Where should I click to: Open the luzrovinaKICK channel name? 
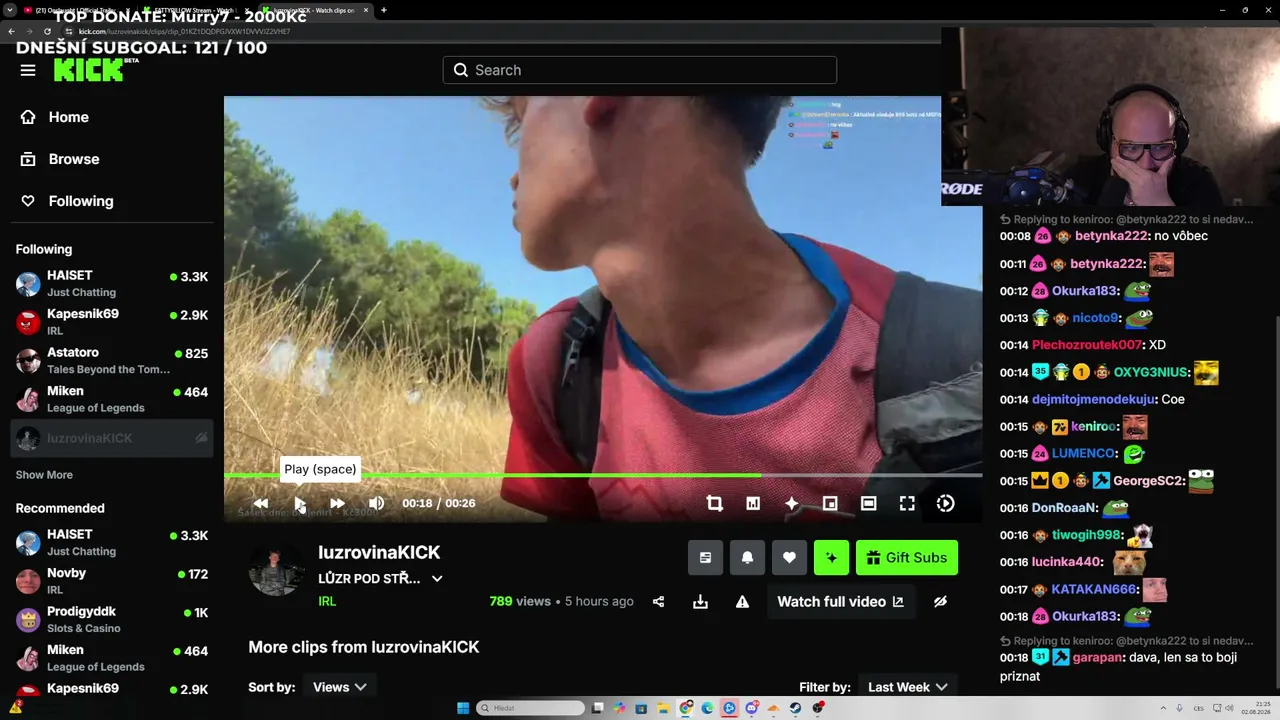point(379,553)
